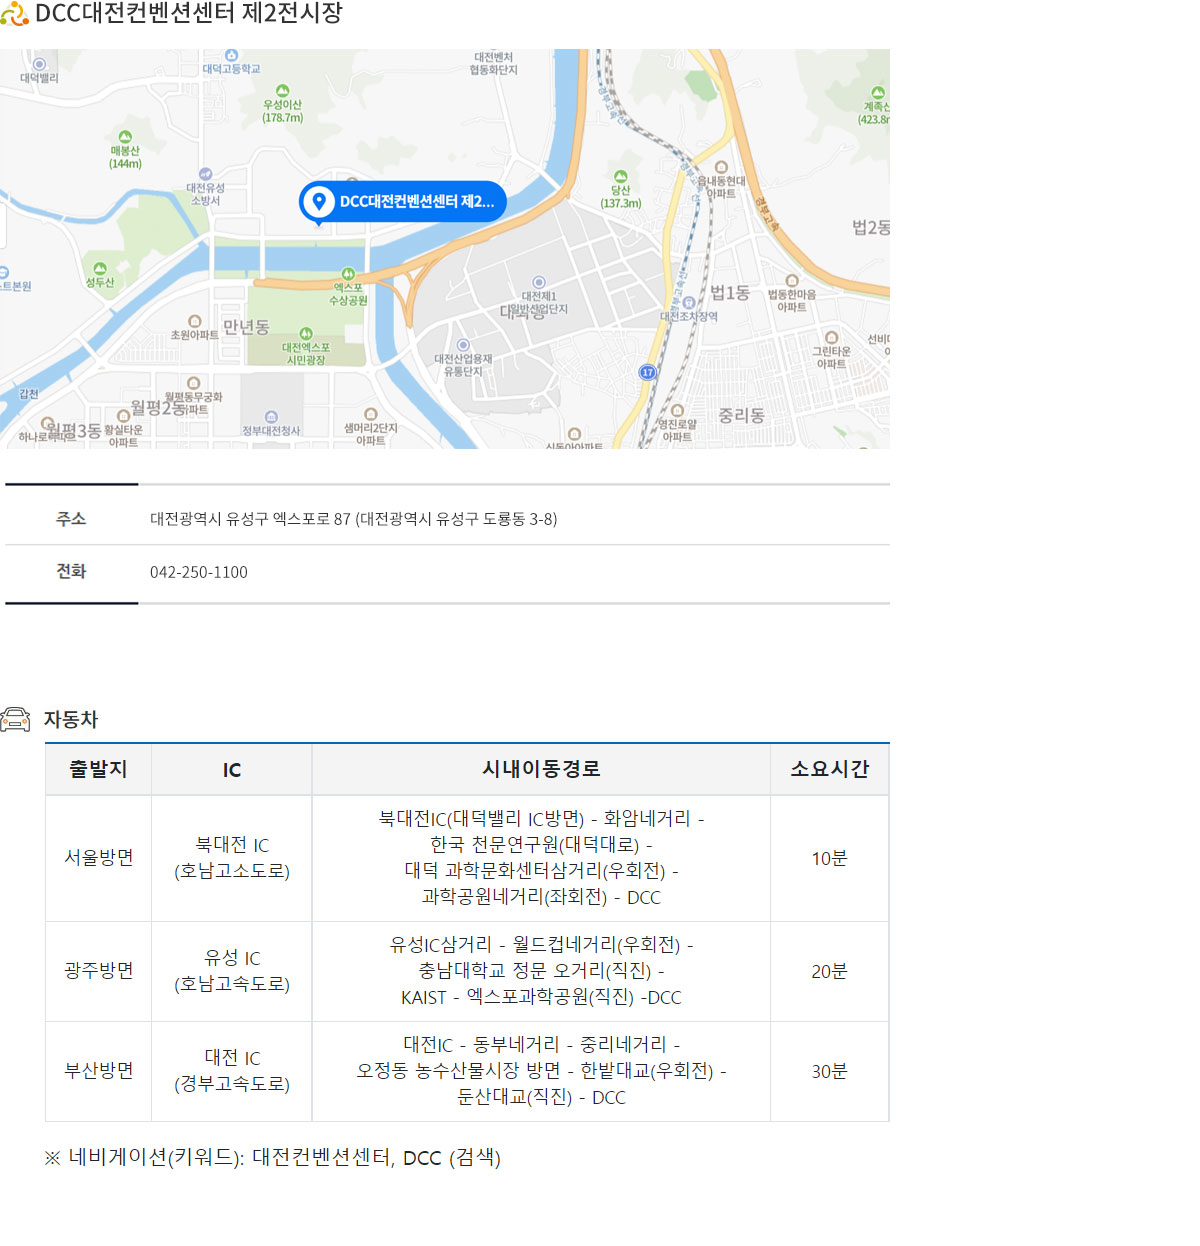
Task: Click the 부산방면 departure cell
Action: click(x=98, y=1071)
